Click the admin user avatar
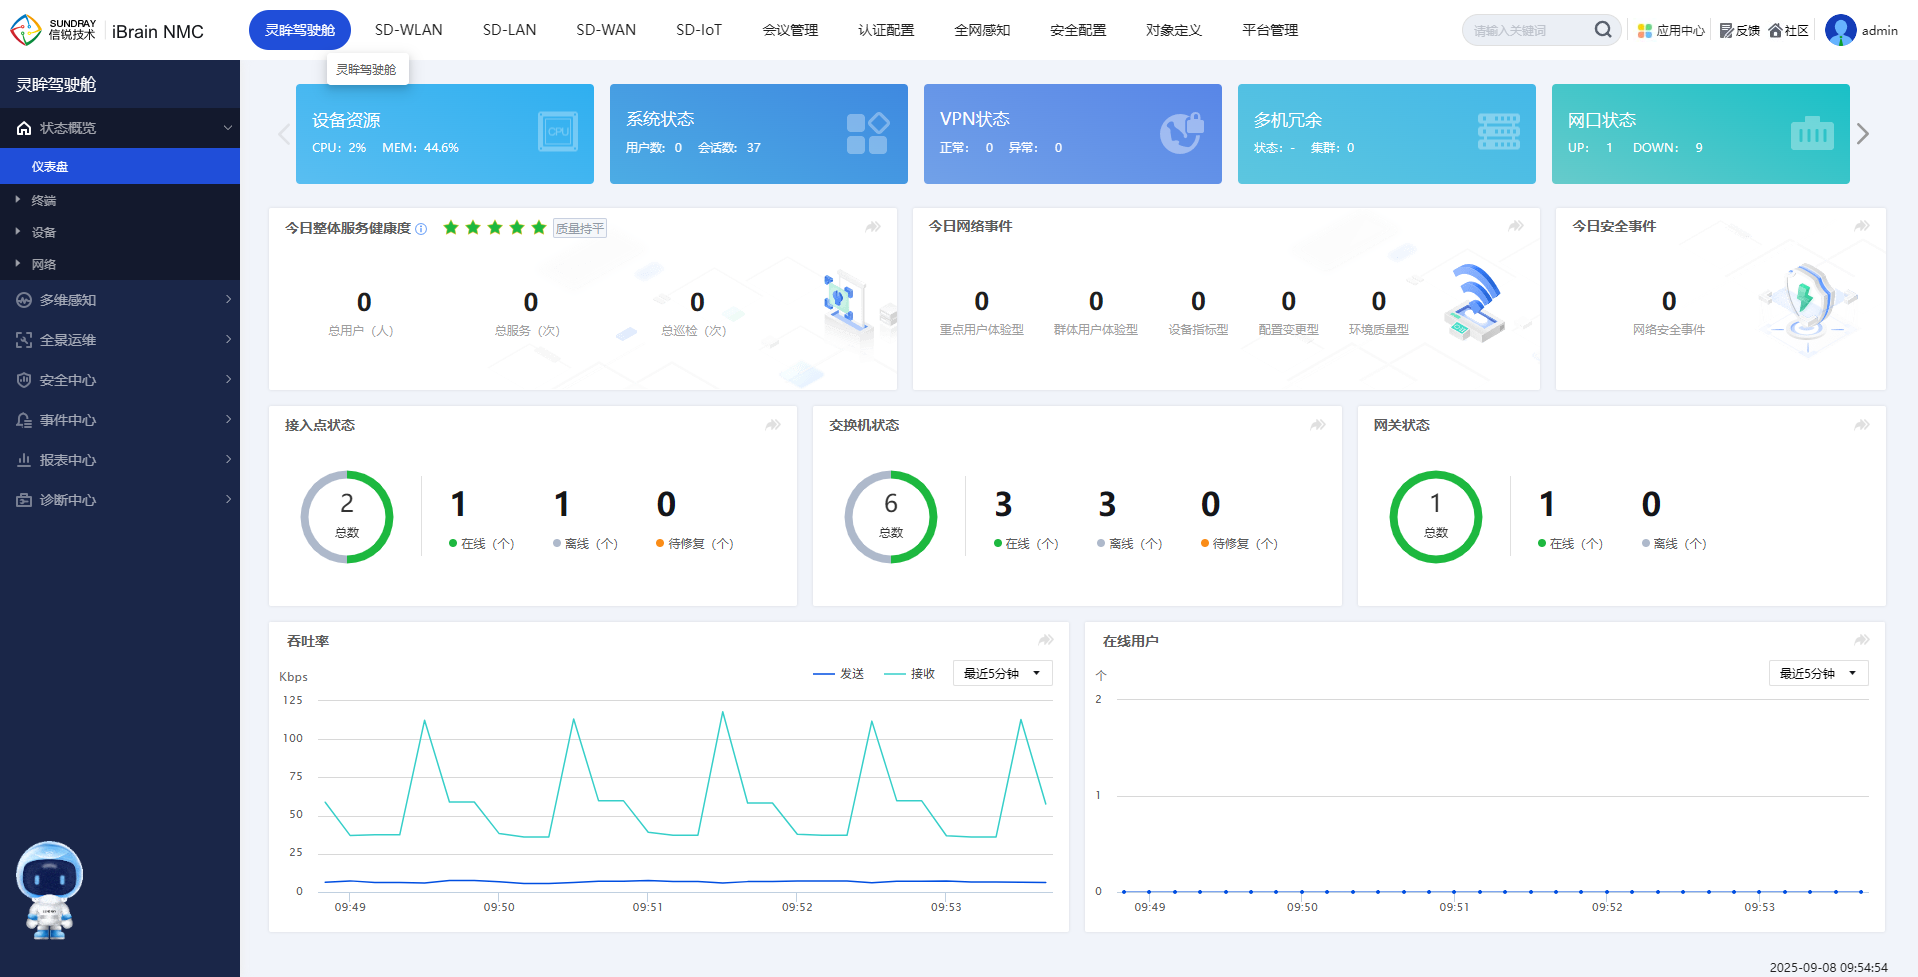 click(x=1840, y=30)
